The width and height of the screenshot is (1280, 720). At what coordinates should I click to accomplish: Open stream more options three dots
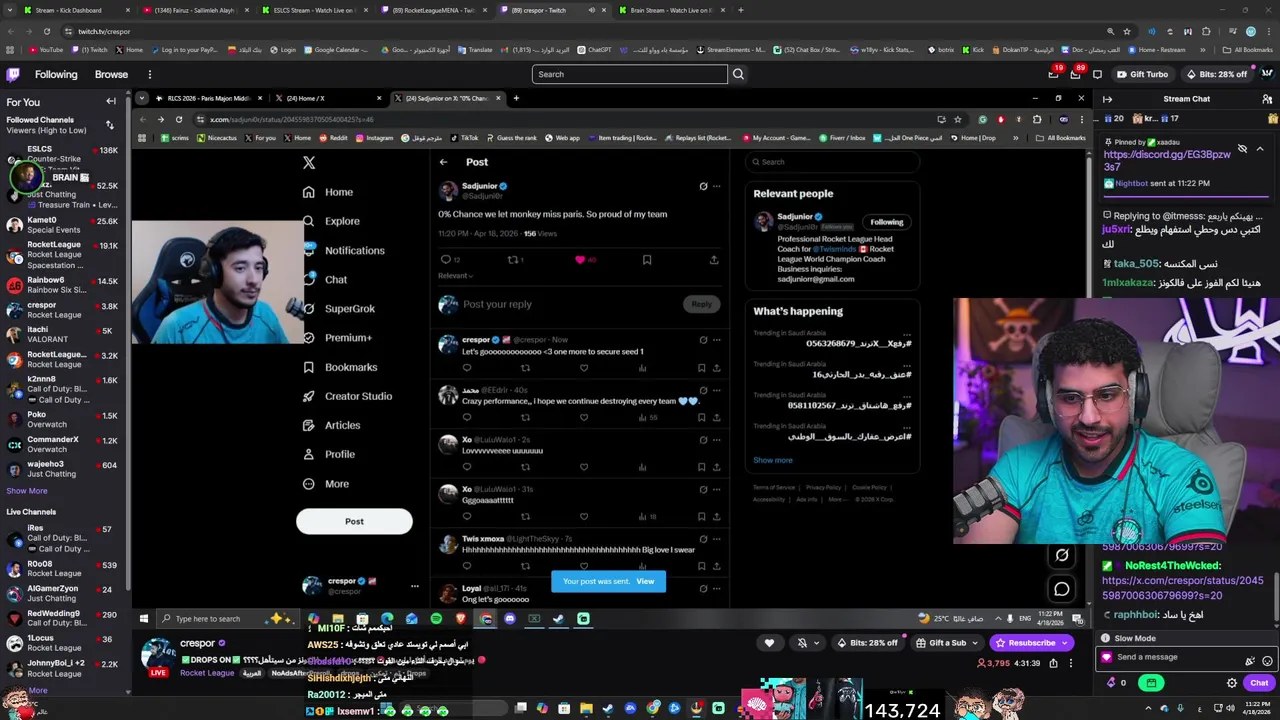[1070, 663]
